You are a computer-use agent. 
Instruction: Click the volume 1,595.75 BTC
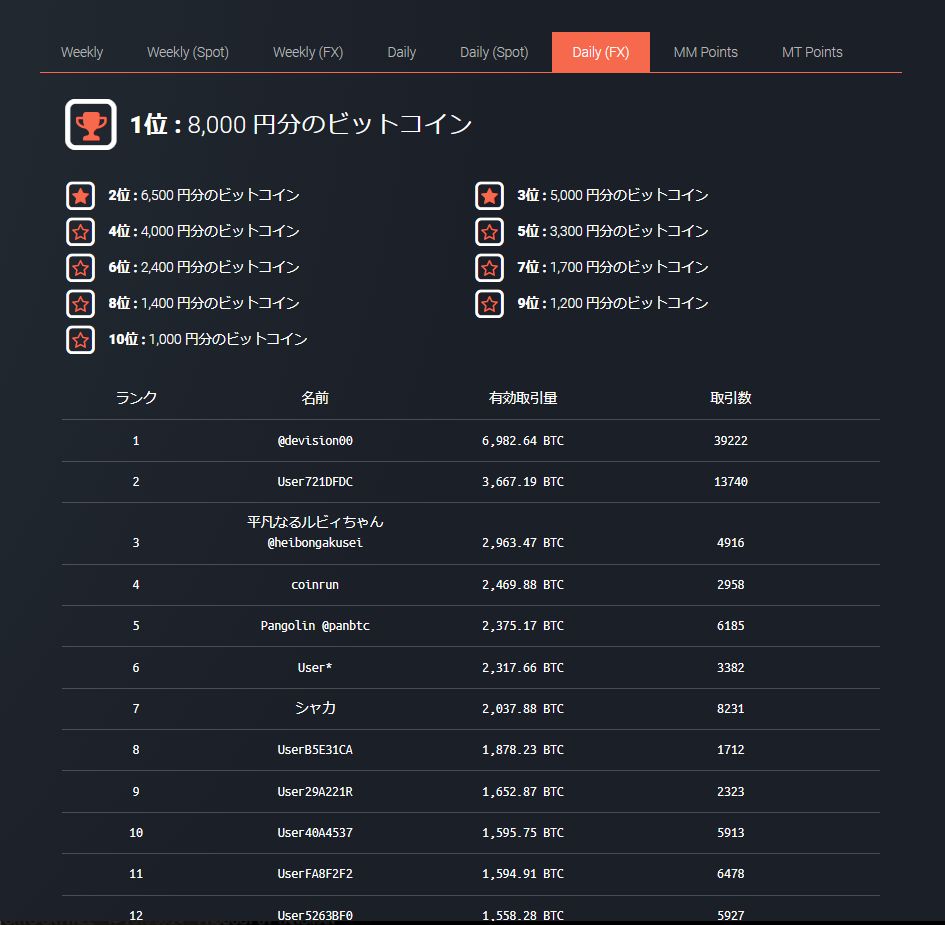pos(523,833)
